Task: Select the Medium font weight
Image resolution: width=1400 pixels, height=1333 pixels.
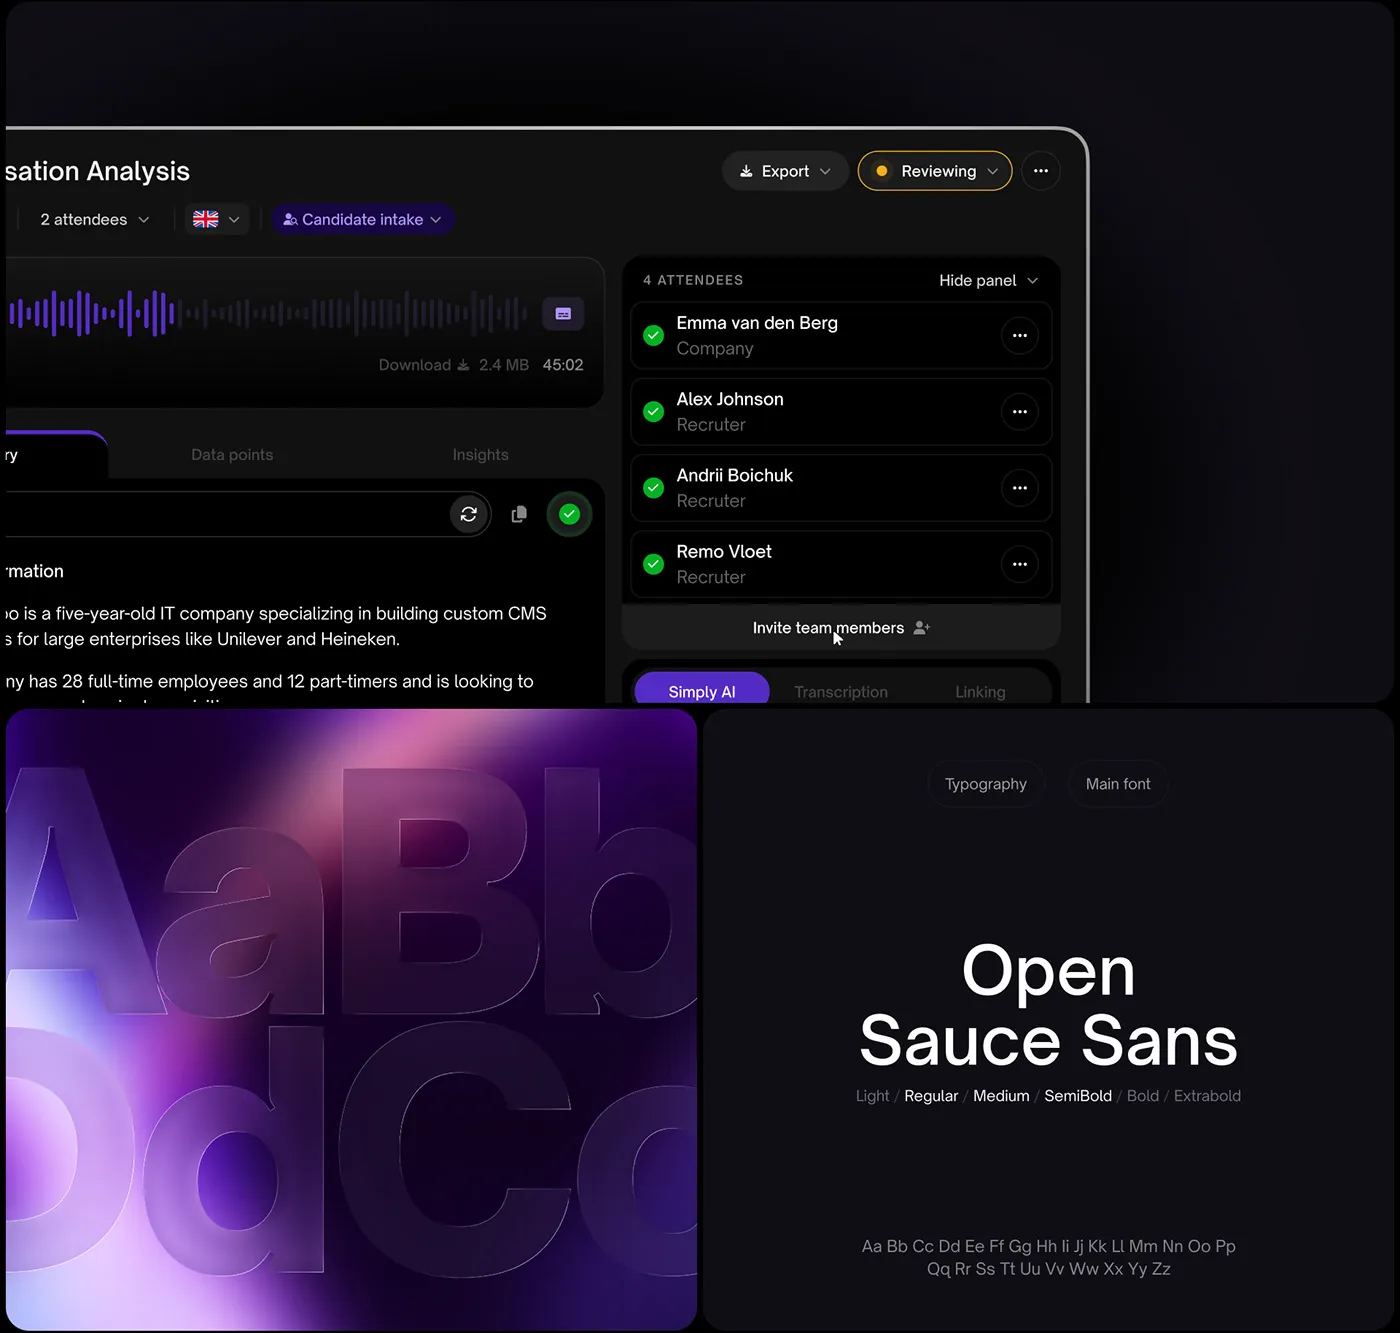Action: click(x=1001, y=1096)
